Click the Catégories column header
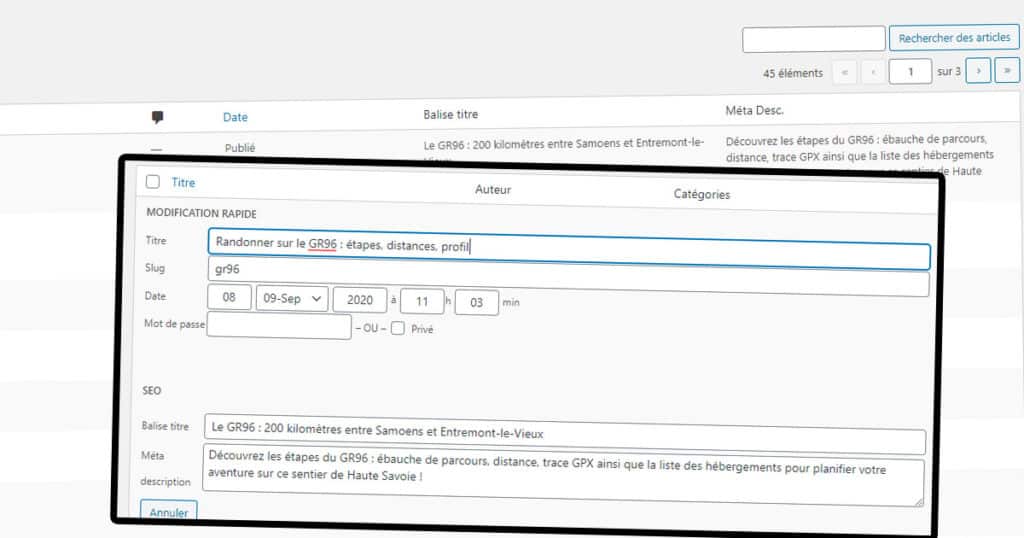This screenshot has height=538, width=1024. click(x=702, y=194)
